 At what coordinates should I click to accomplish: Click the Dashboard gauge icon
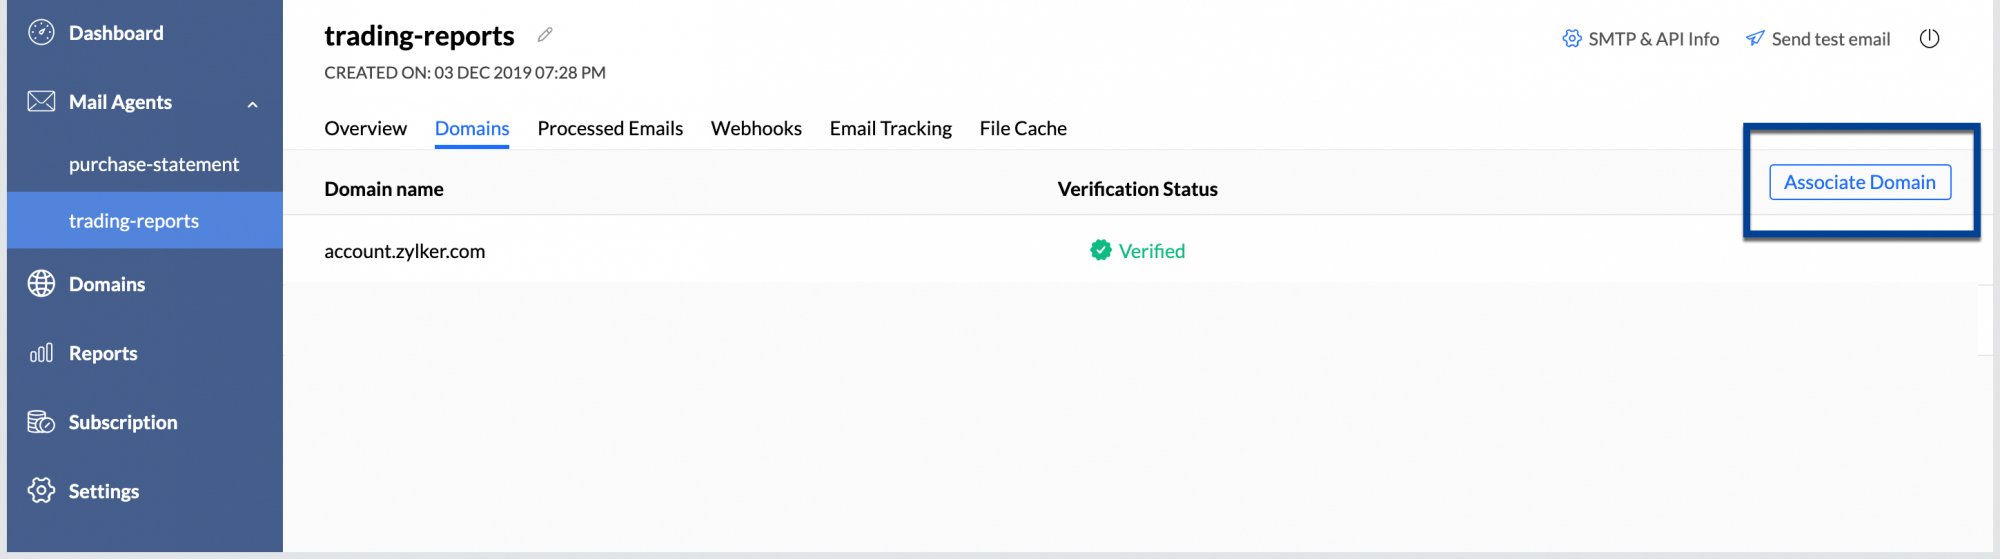click(x=41, y=33)
